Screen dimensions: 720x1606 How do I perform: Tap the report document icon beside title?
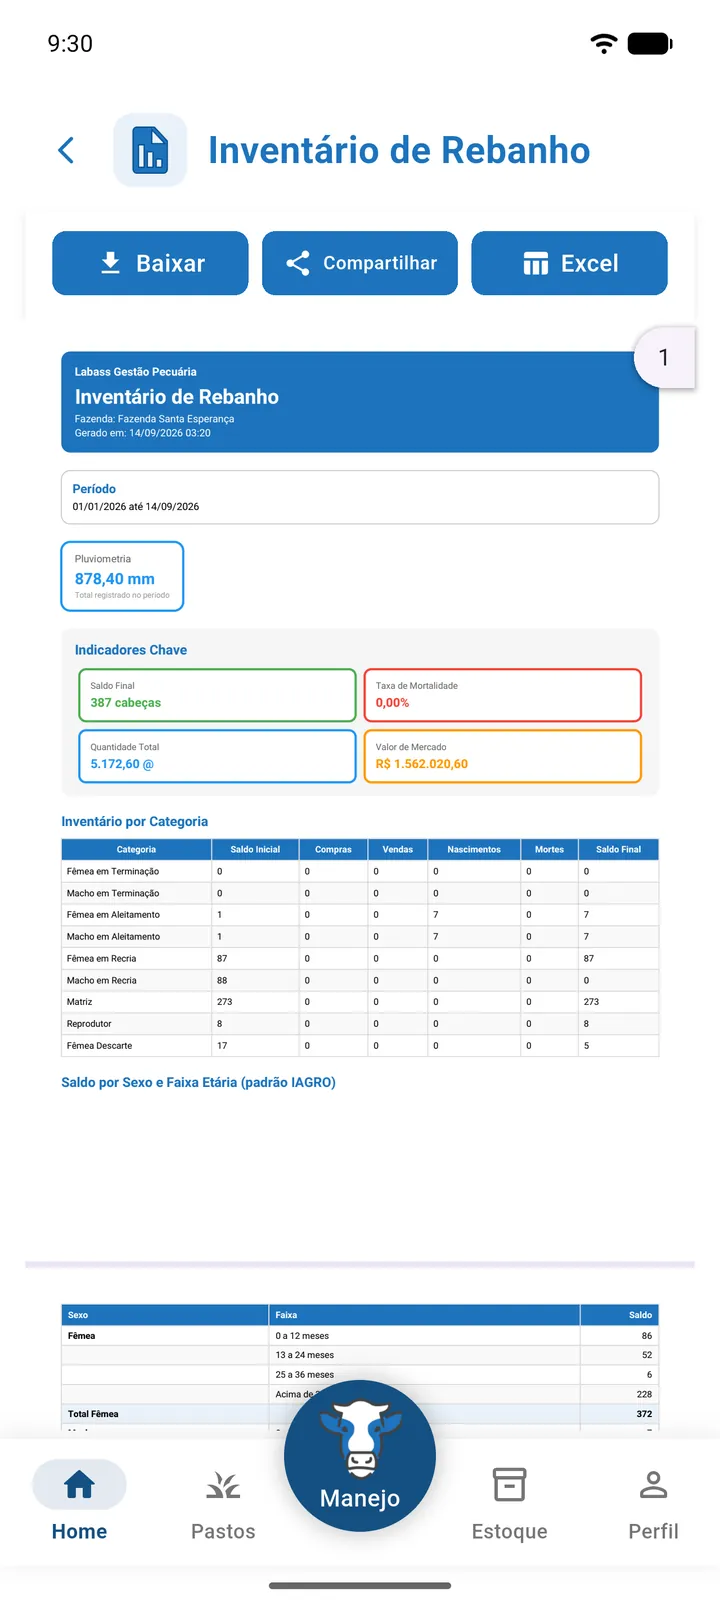pyautogui.click(x=150, y=150)
